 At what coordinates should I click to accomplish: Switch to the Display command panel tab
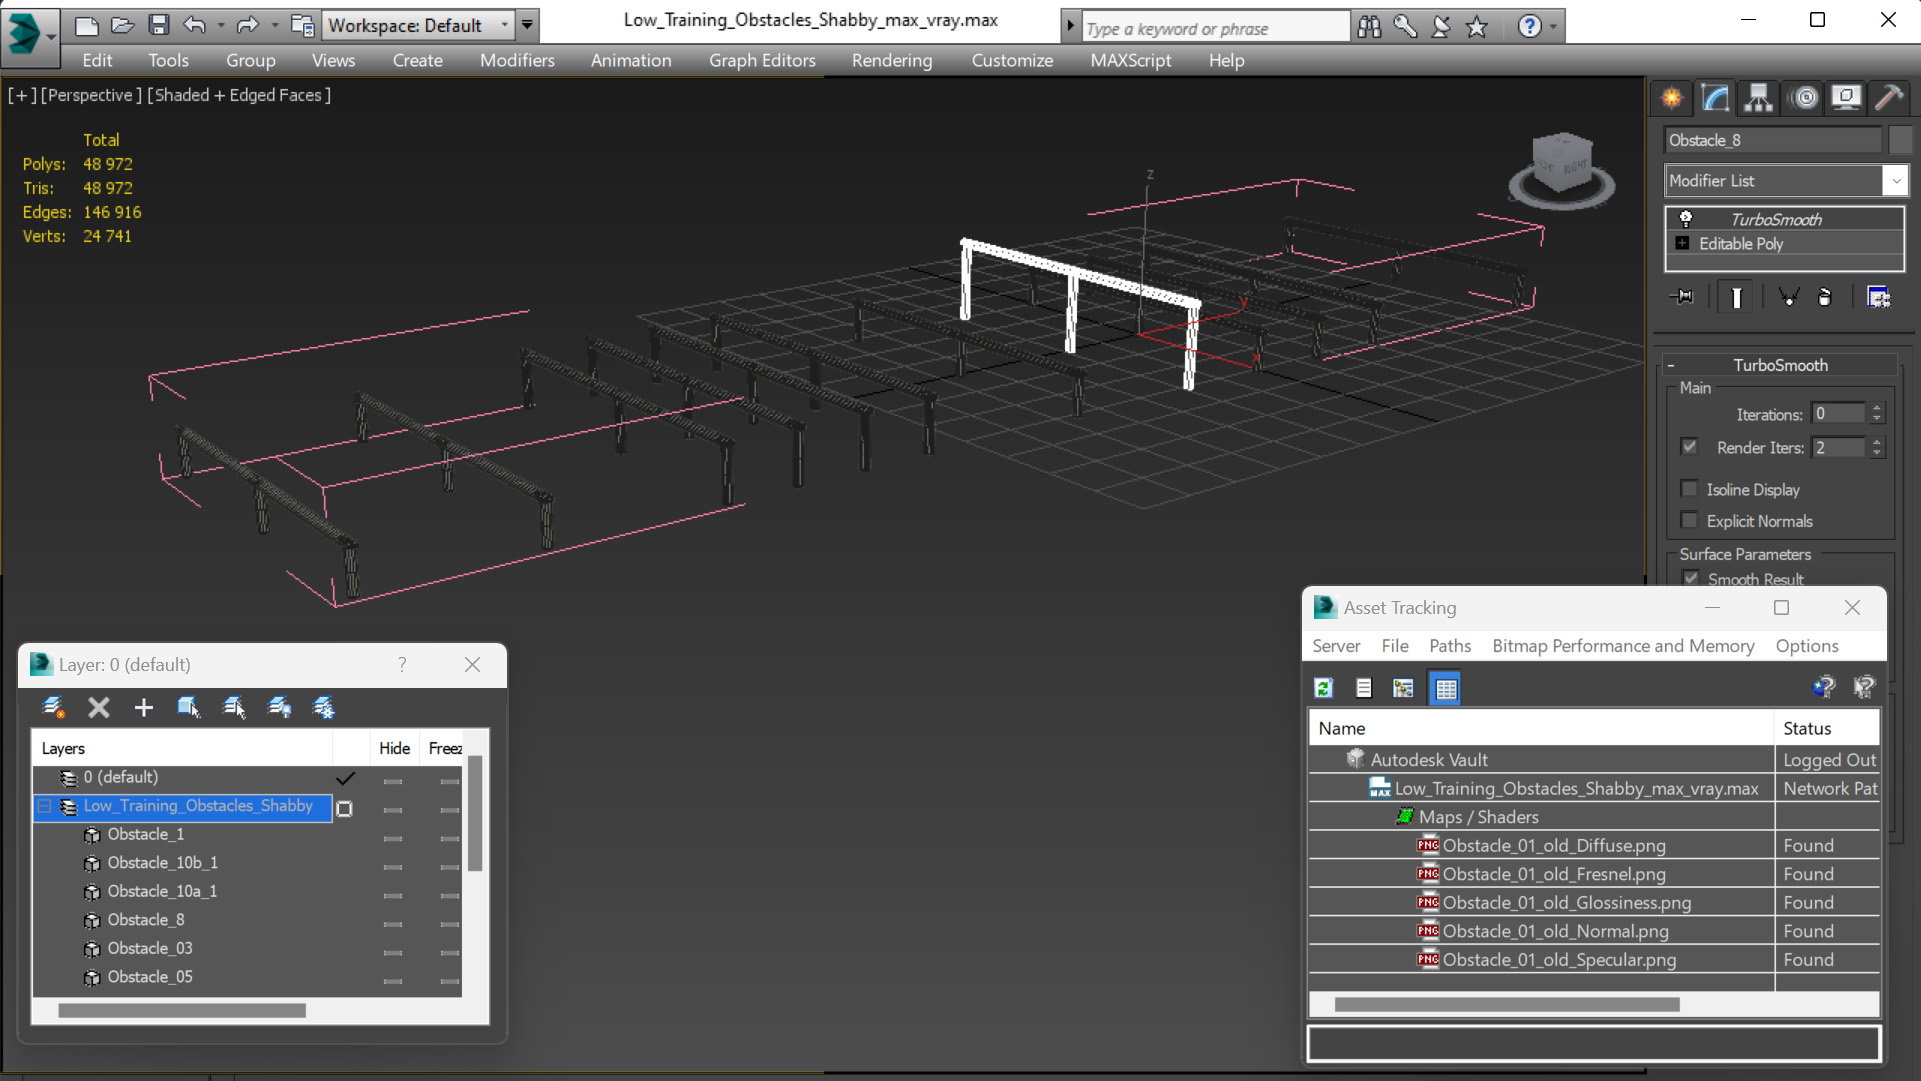(x=1846, y=97)
